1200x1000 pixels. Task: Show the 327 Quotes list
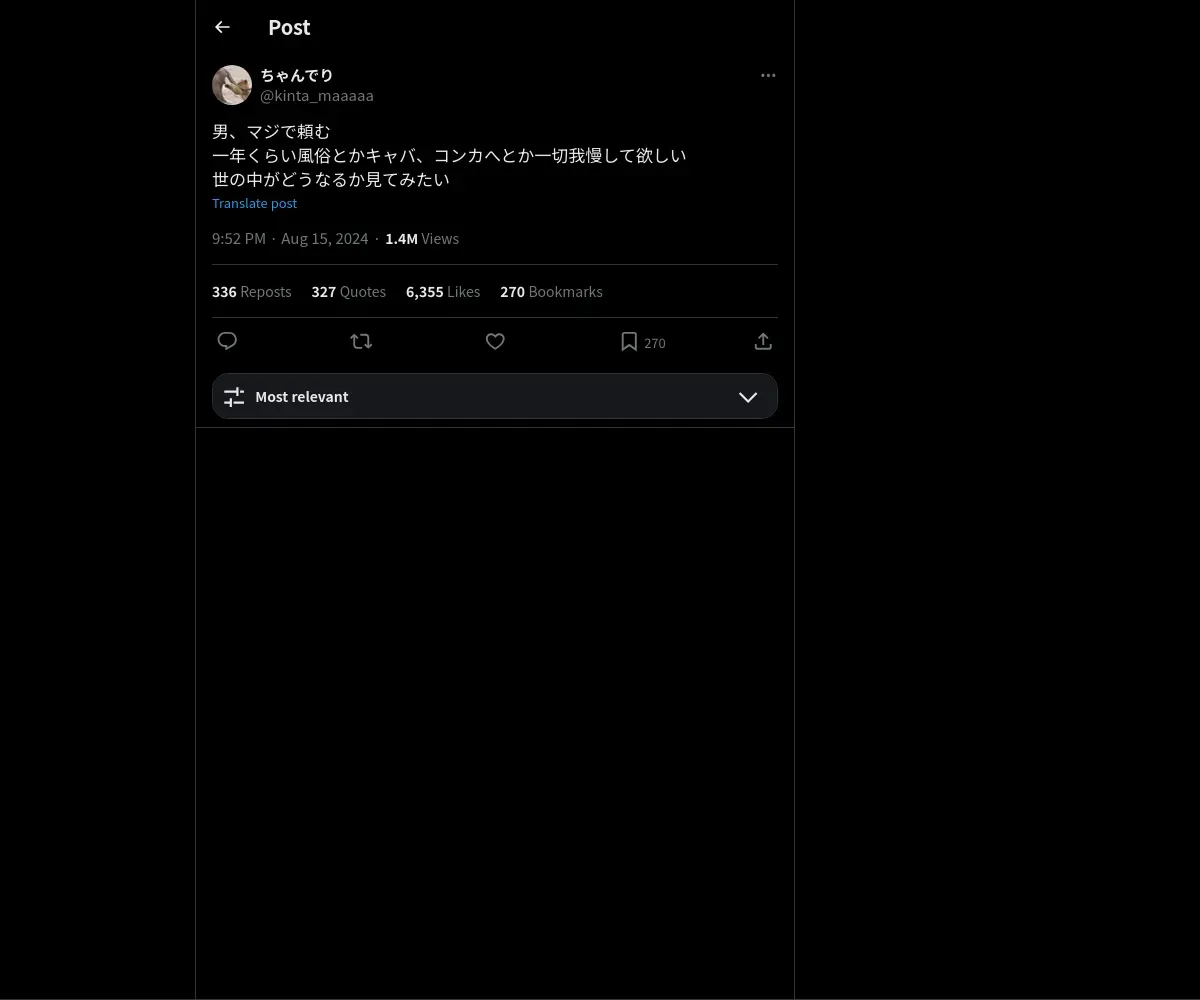point(349,292)
